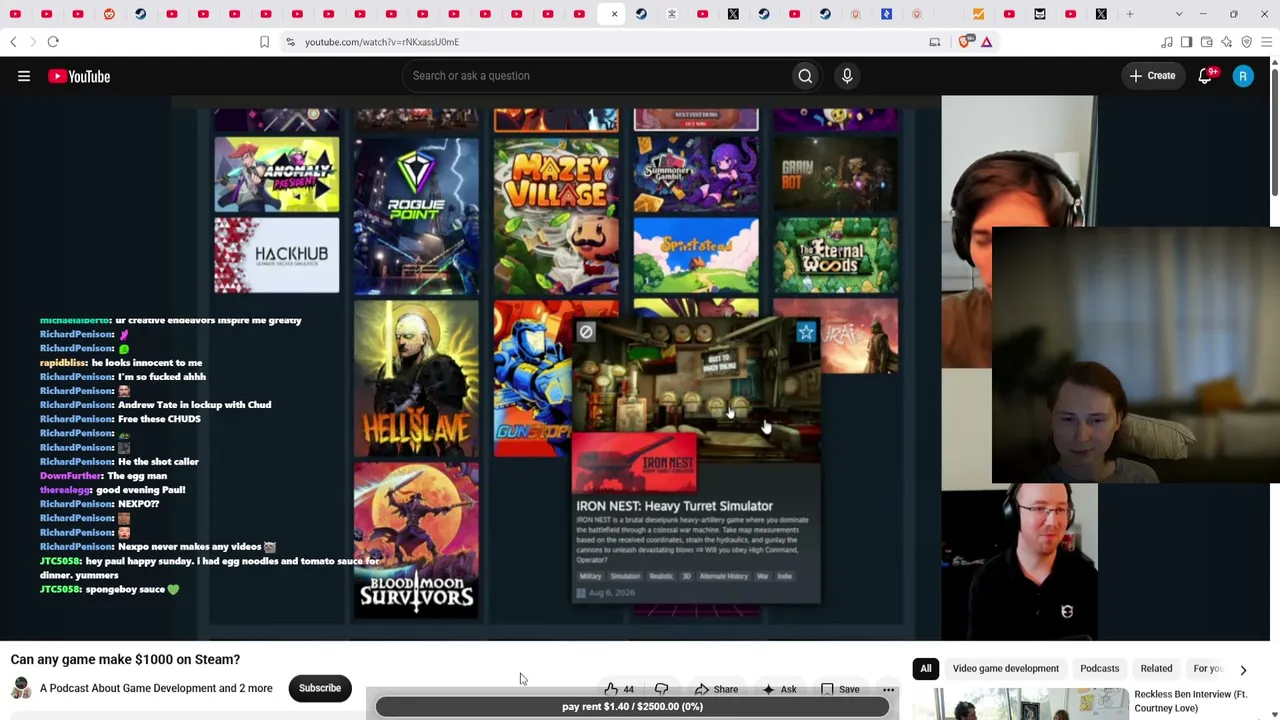Open the YouTube notifications bell
This screenshot has width=1280, height=720.
(1206, 76)
